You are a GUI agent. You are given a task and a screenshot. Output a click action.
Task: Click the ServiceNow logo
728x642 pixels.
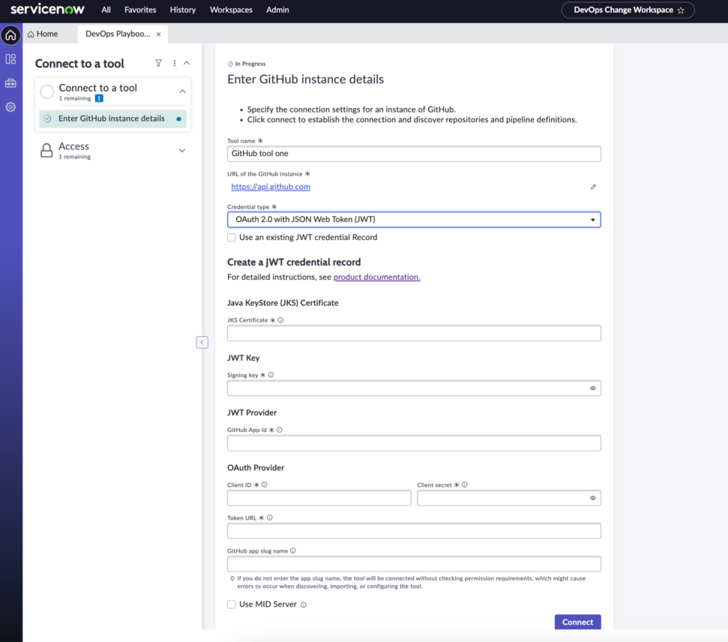[x=47, y=9]
